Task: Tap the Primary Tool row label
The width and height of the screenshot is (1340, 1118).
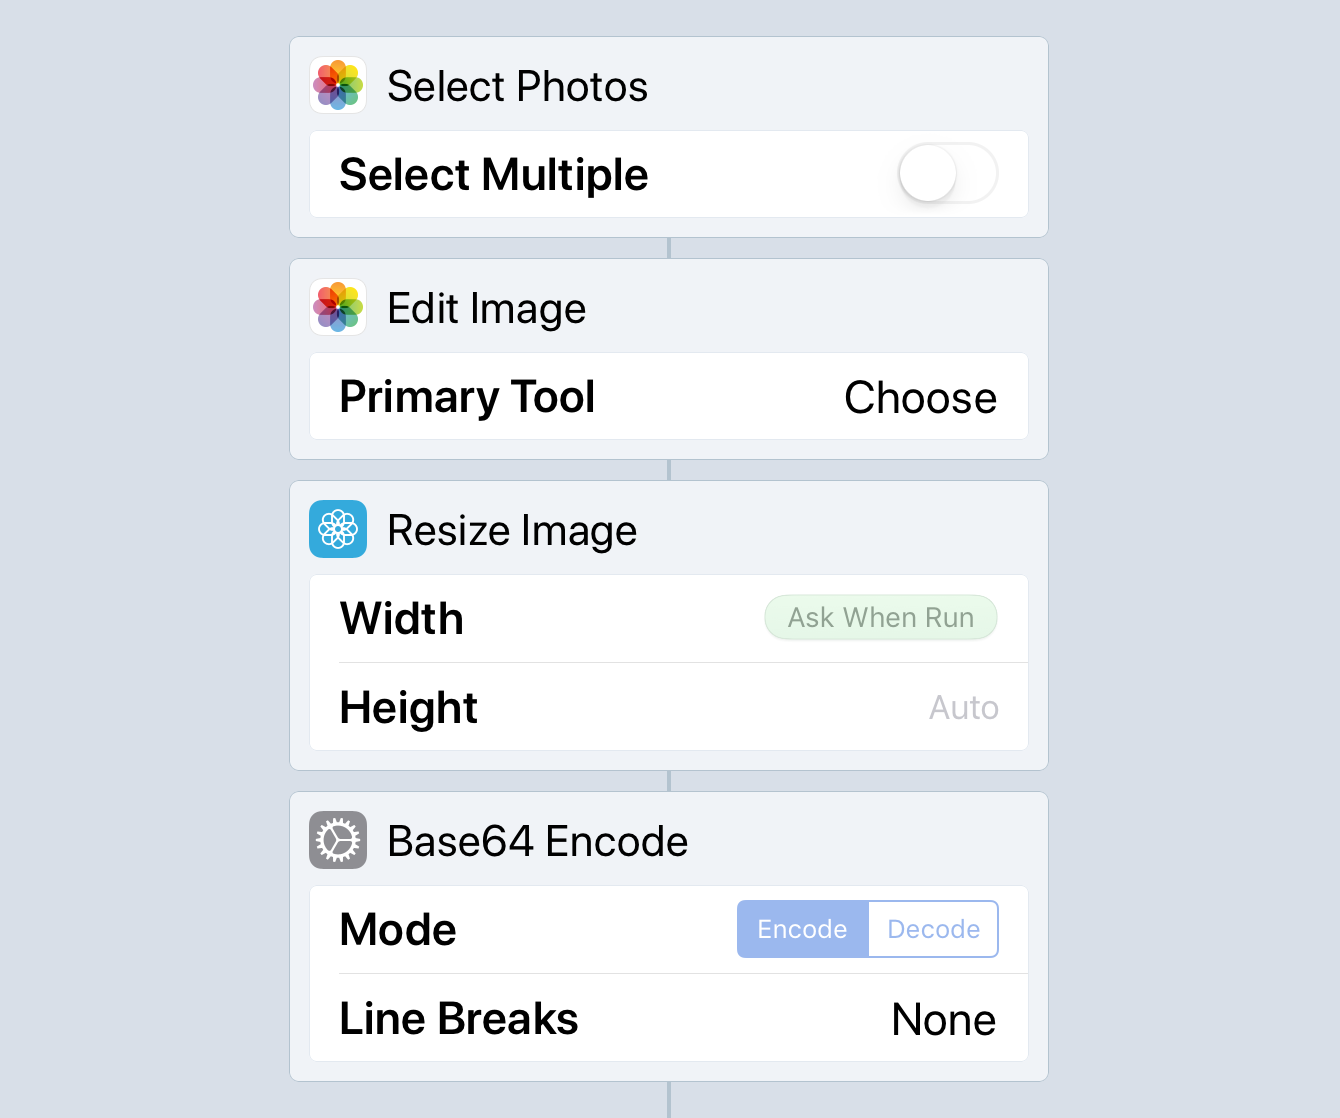Action: 467,397
